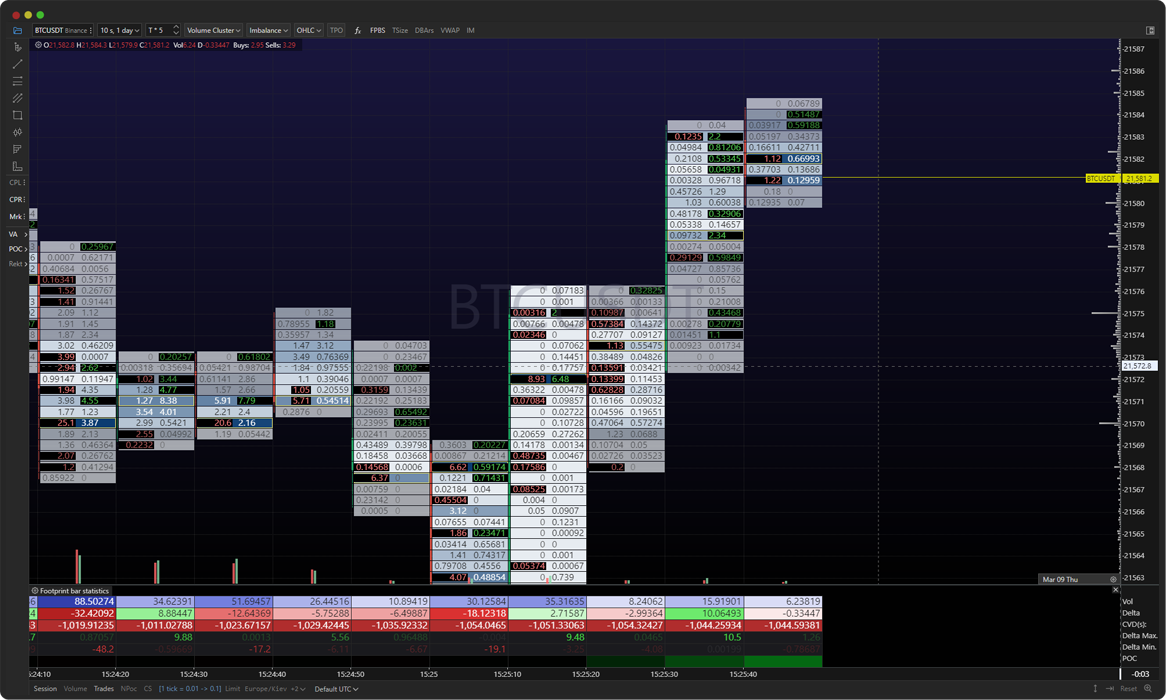Select the Trades tab in status bar
The height and width of the screenshot is (700, 1166).
104,689
